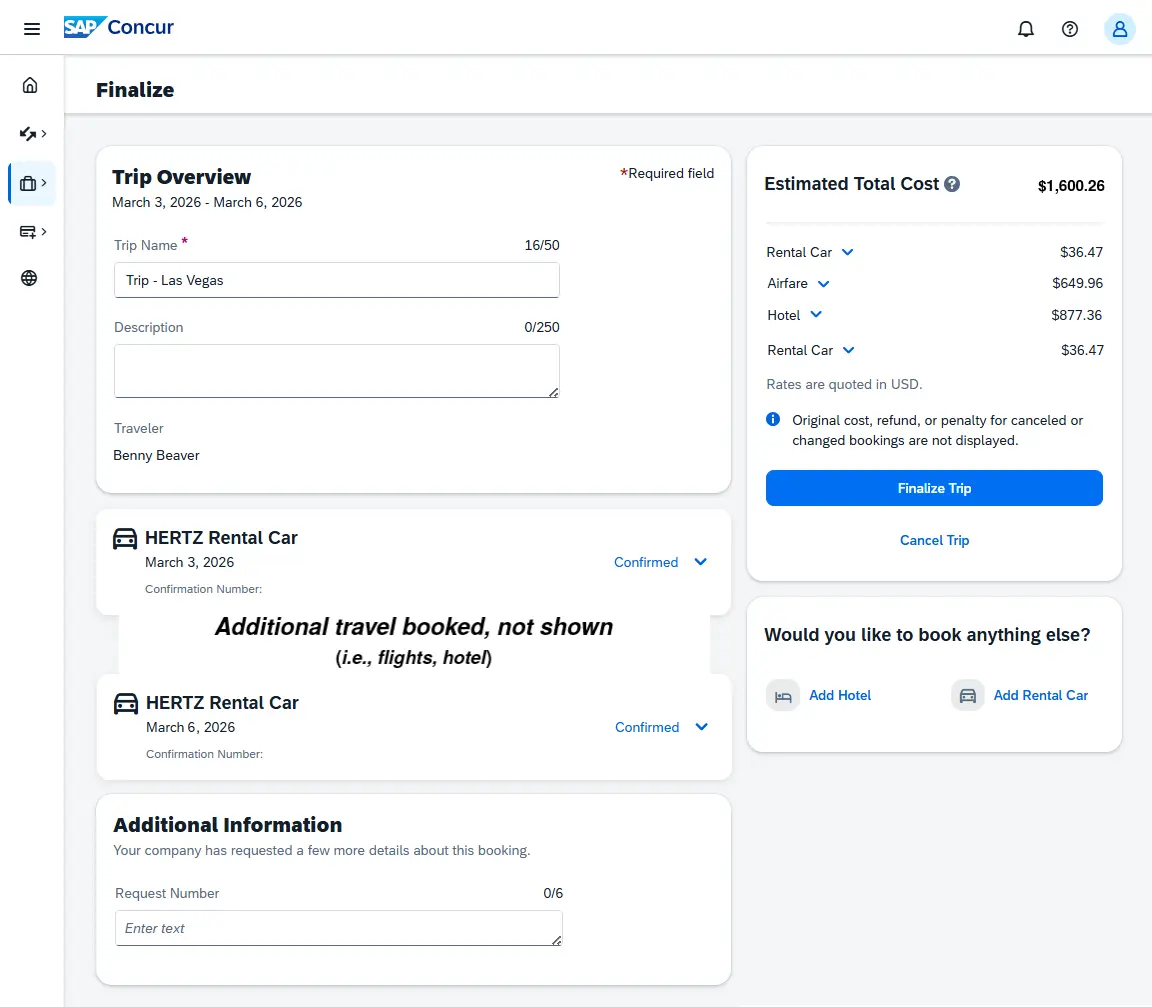Viewport: 1152px width, 1007px height.
Task: Focus the Request Number field
Action: point(338,928)
